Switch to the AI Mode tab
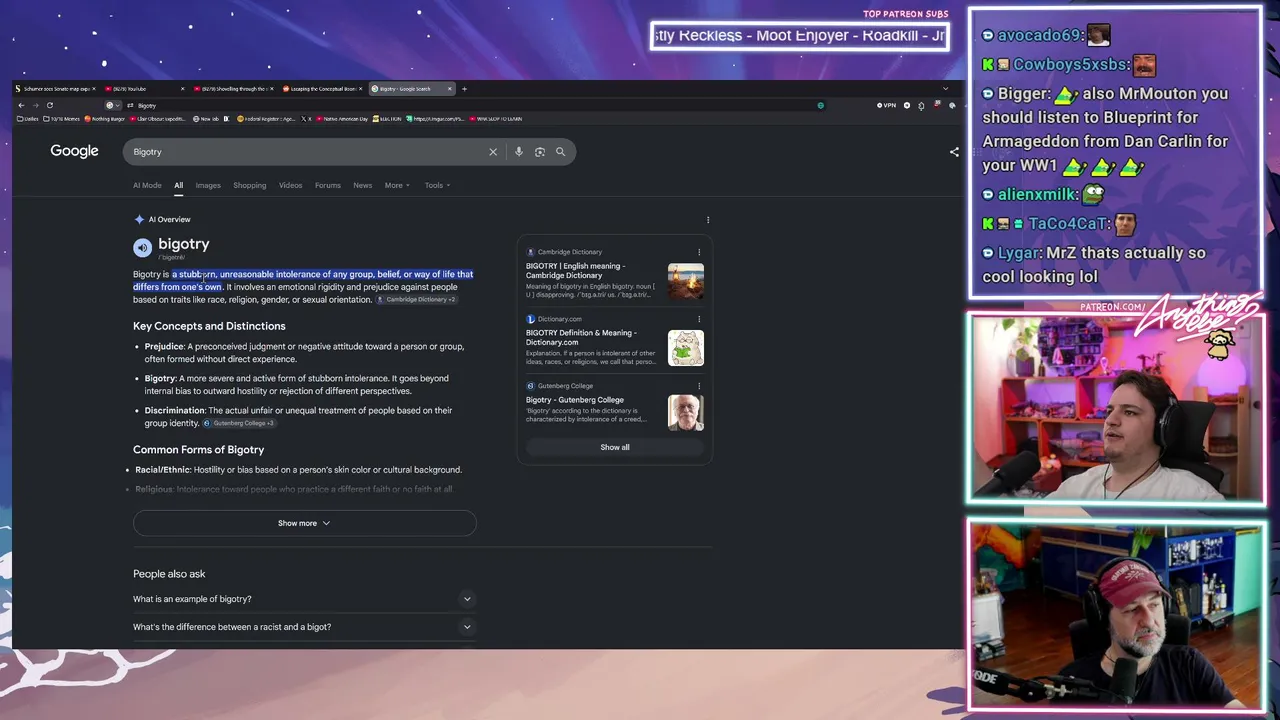1280x720 pixels. tap(147, 185)
